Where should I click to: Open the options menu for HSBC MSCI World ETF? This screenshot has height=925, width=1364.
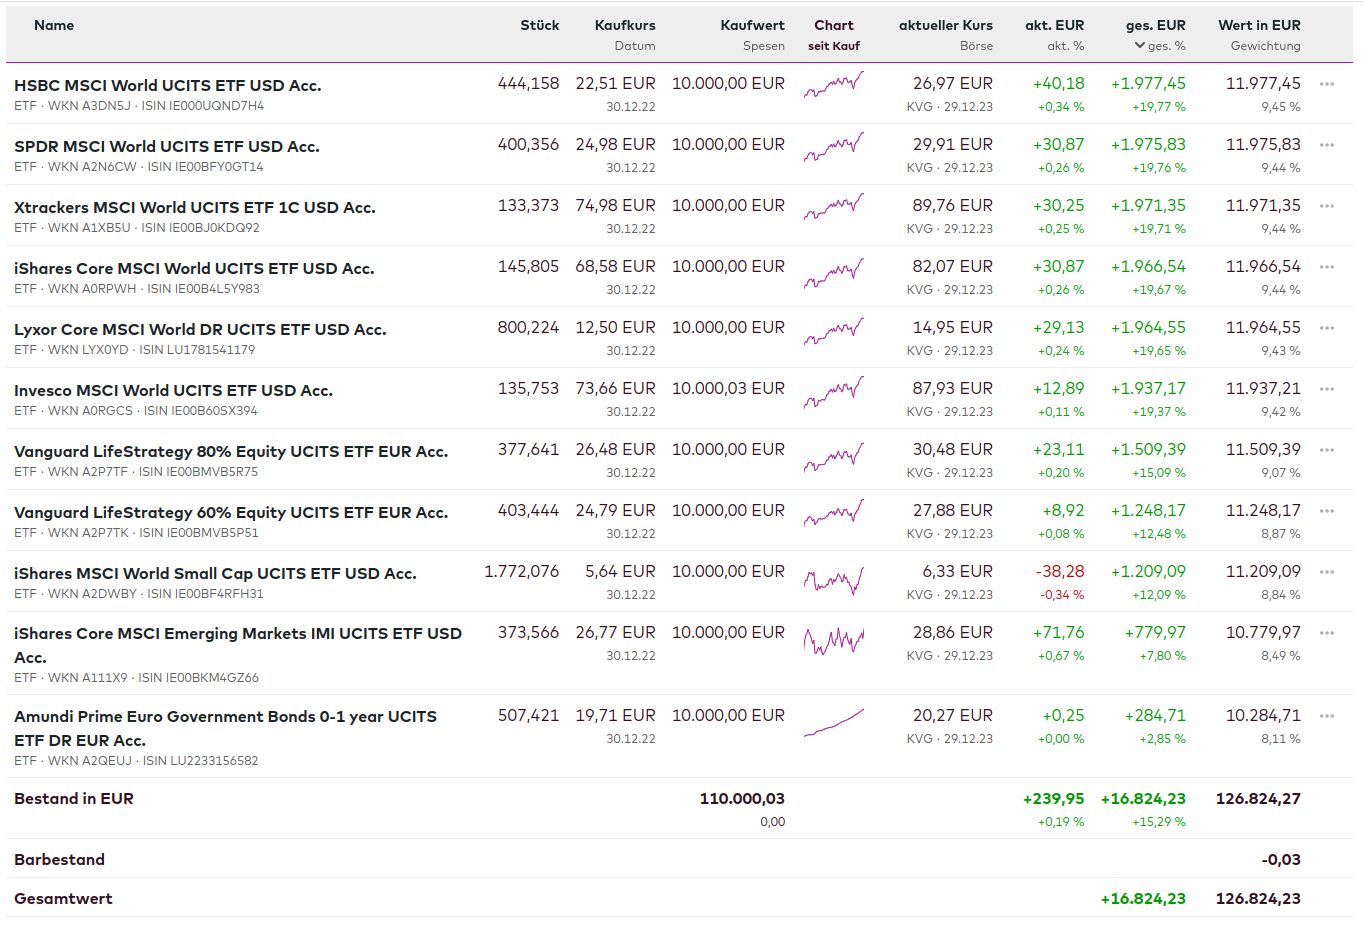click(x=1327, y=84)
